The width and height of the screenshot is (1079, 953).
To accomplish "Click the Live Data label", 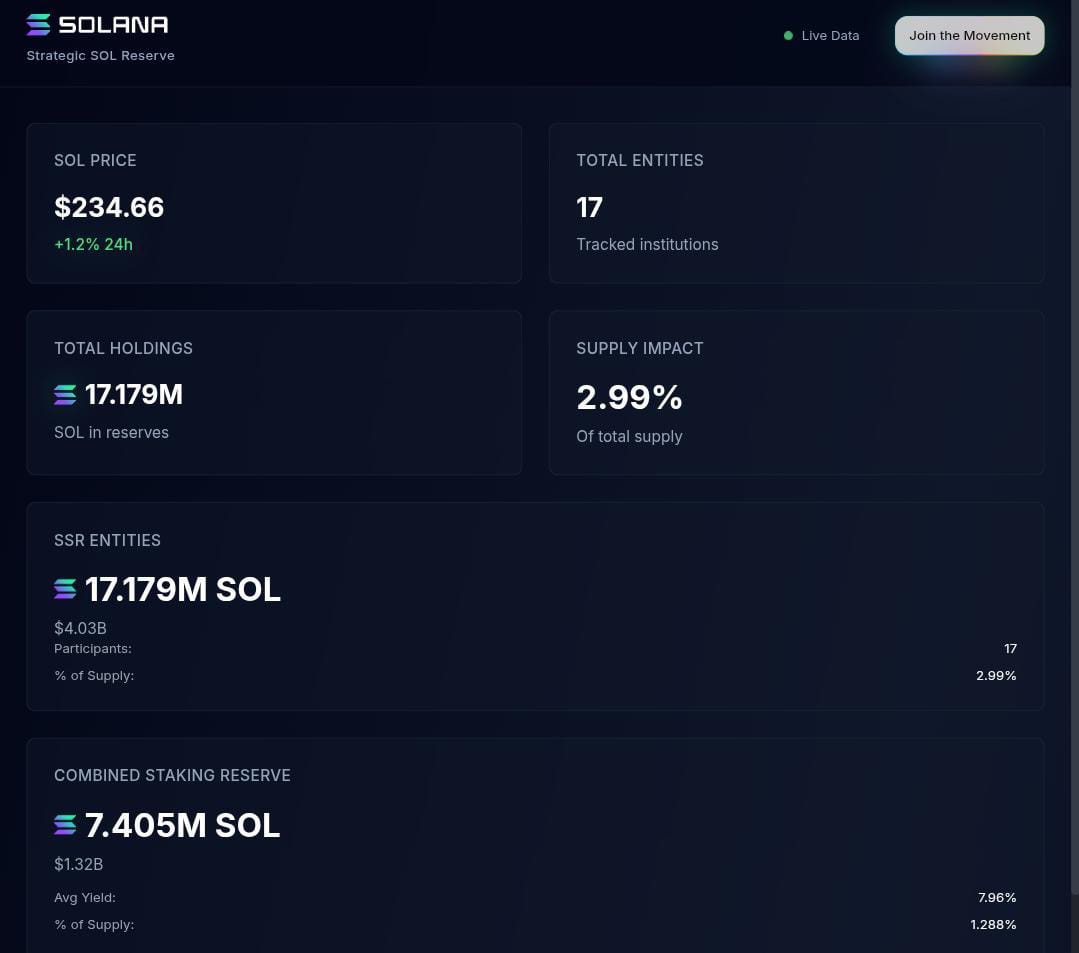I will click(830, 36).
